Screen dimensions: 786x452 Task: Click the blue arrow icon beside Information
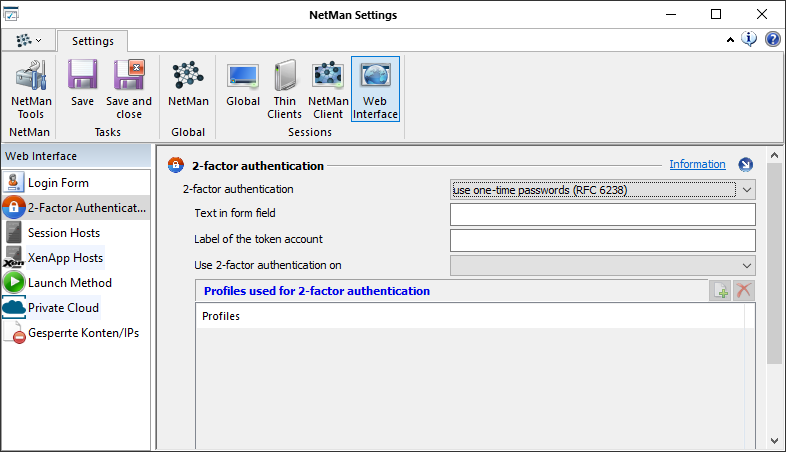point(745,164)
